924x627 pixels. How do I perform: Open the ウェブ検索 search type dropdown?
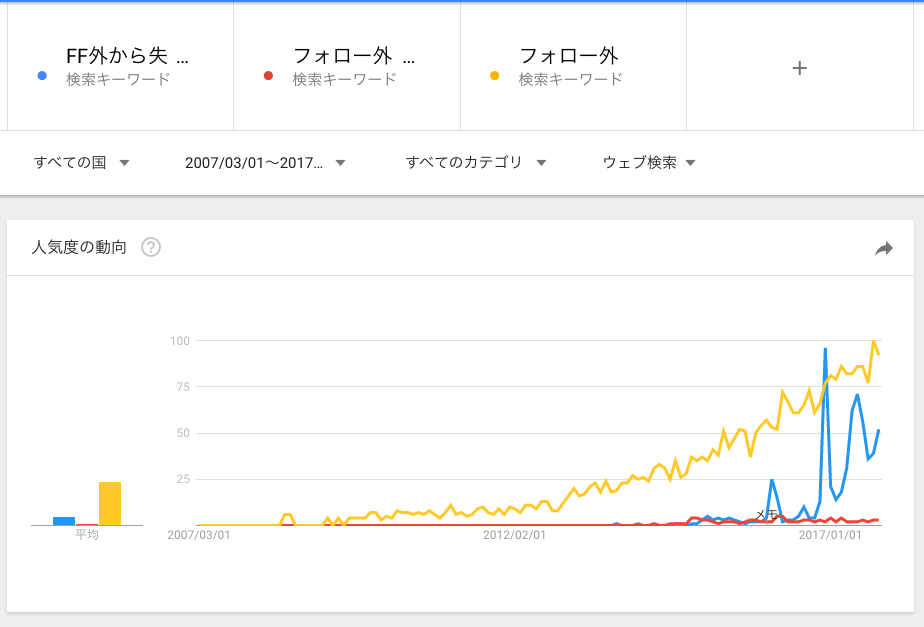click(x=649, y=163)
